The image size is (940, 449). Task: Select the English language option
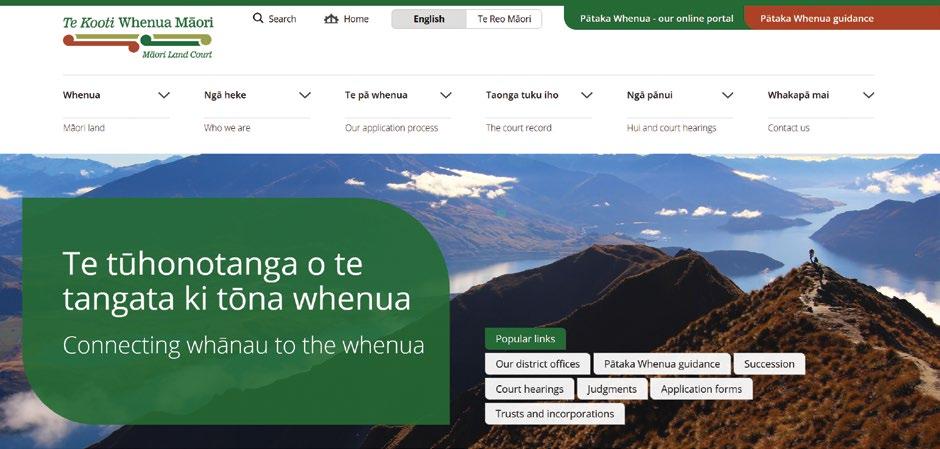429,19
